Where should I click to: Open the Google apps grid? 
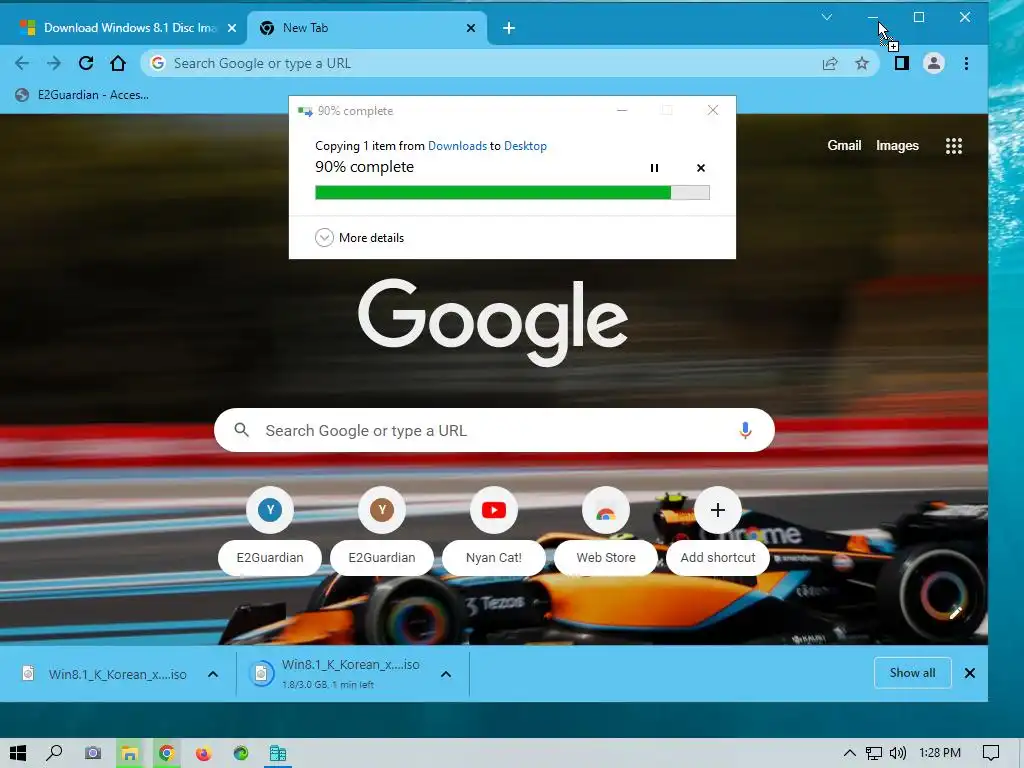click(x=953, y=146)
